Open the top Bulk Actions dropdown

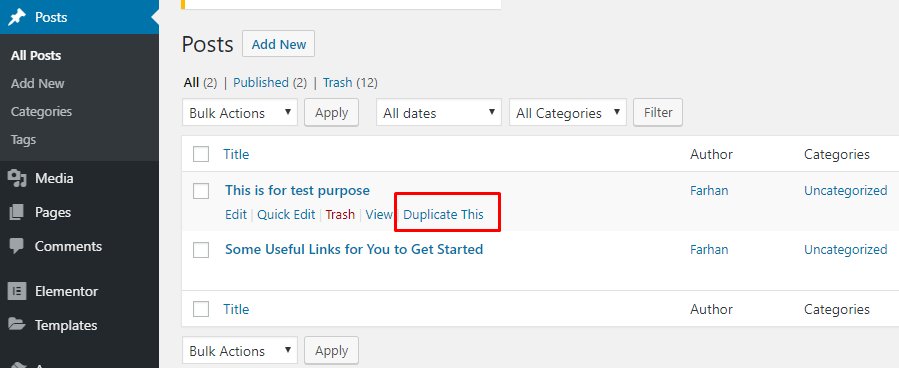pyautogui.click(x=240, y=112)
